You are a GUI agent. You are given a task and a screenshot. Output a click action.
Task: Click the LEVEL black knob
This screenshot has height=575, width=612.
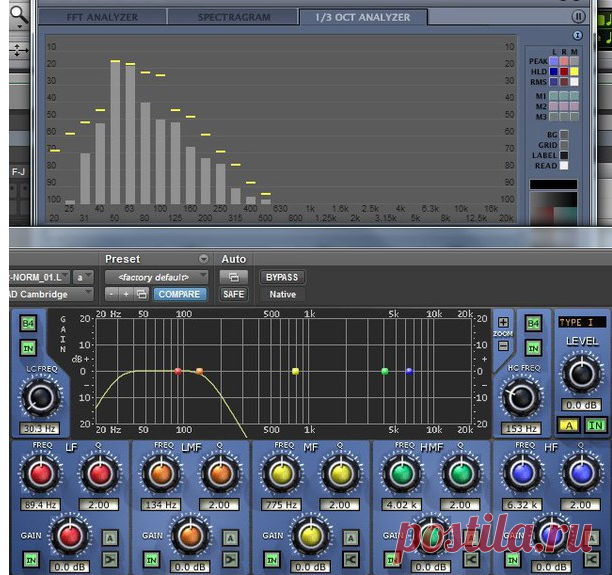coord(582,374)
